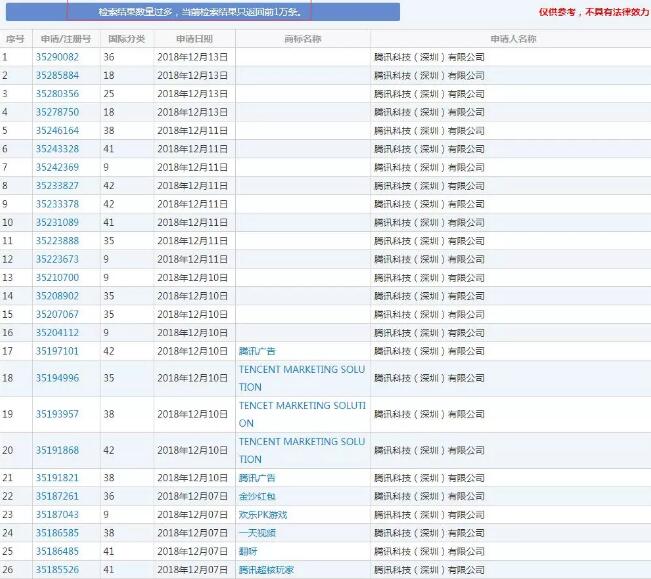651x579 pixels.
Task: Open application number 35280356
Action: pos(57,94)
